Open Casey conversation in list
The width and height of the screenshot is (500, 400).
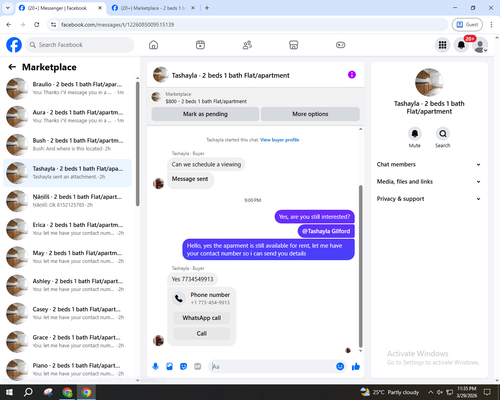point(68,313)
